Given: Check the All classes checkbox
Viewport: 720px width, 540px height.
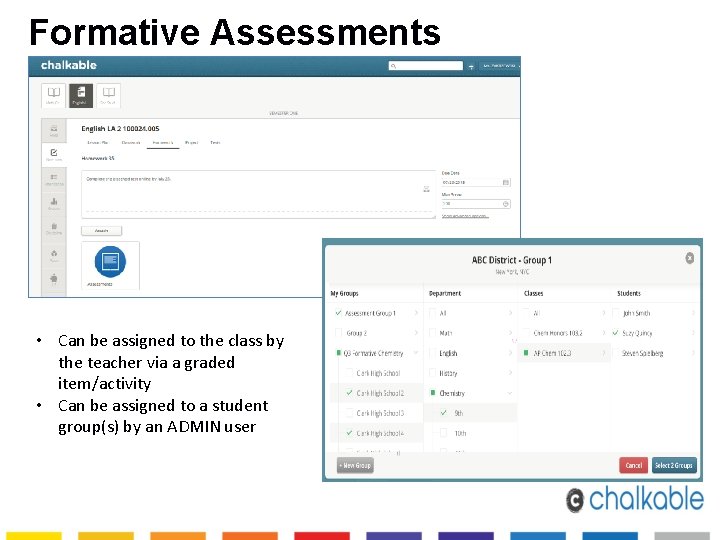Looking at the screenshot, I should (526, 313).
